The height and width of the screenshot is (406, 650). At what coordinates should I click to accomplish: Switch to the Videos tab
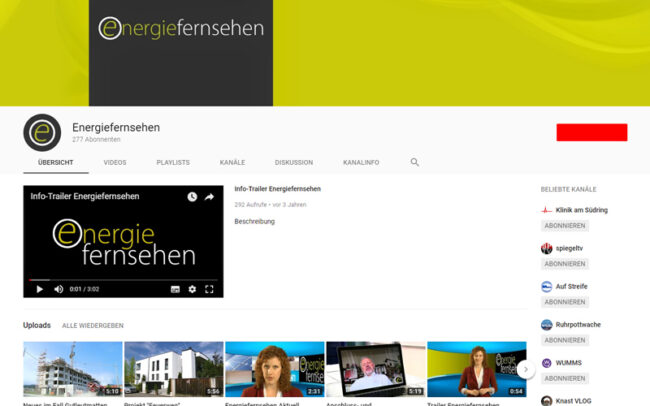115,163
